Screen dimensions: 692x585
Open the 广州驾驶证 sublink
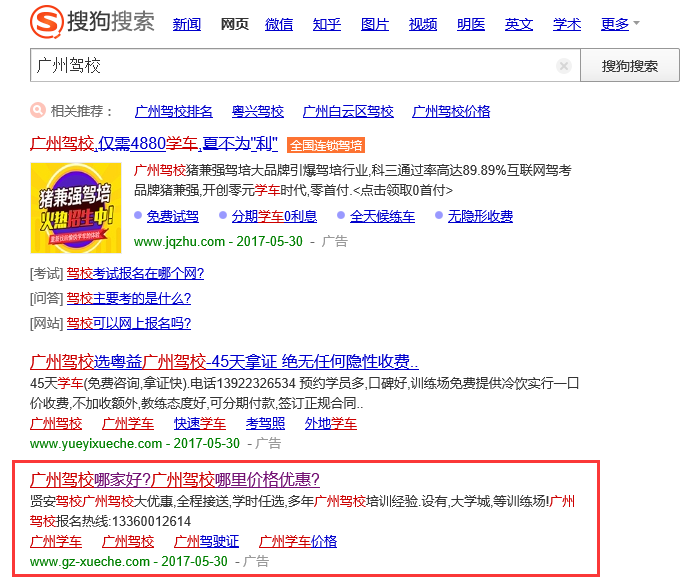pos(207,541)
